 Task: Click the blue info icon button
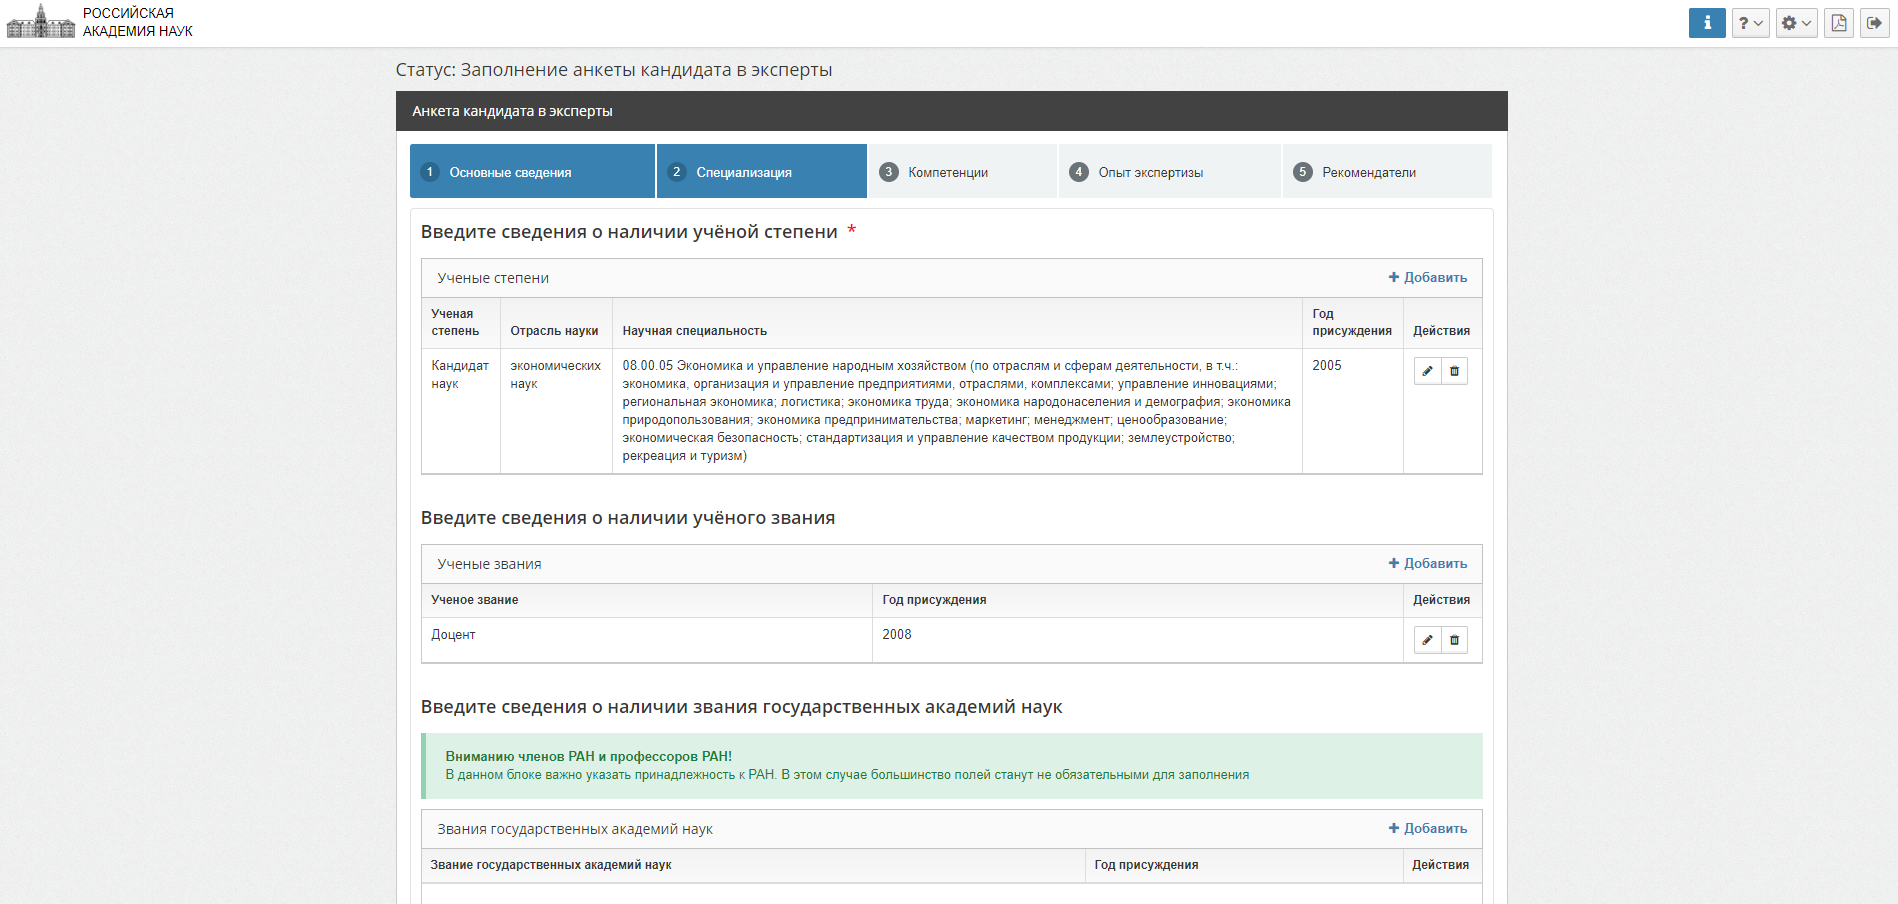(x=1707, y=23)
